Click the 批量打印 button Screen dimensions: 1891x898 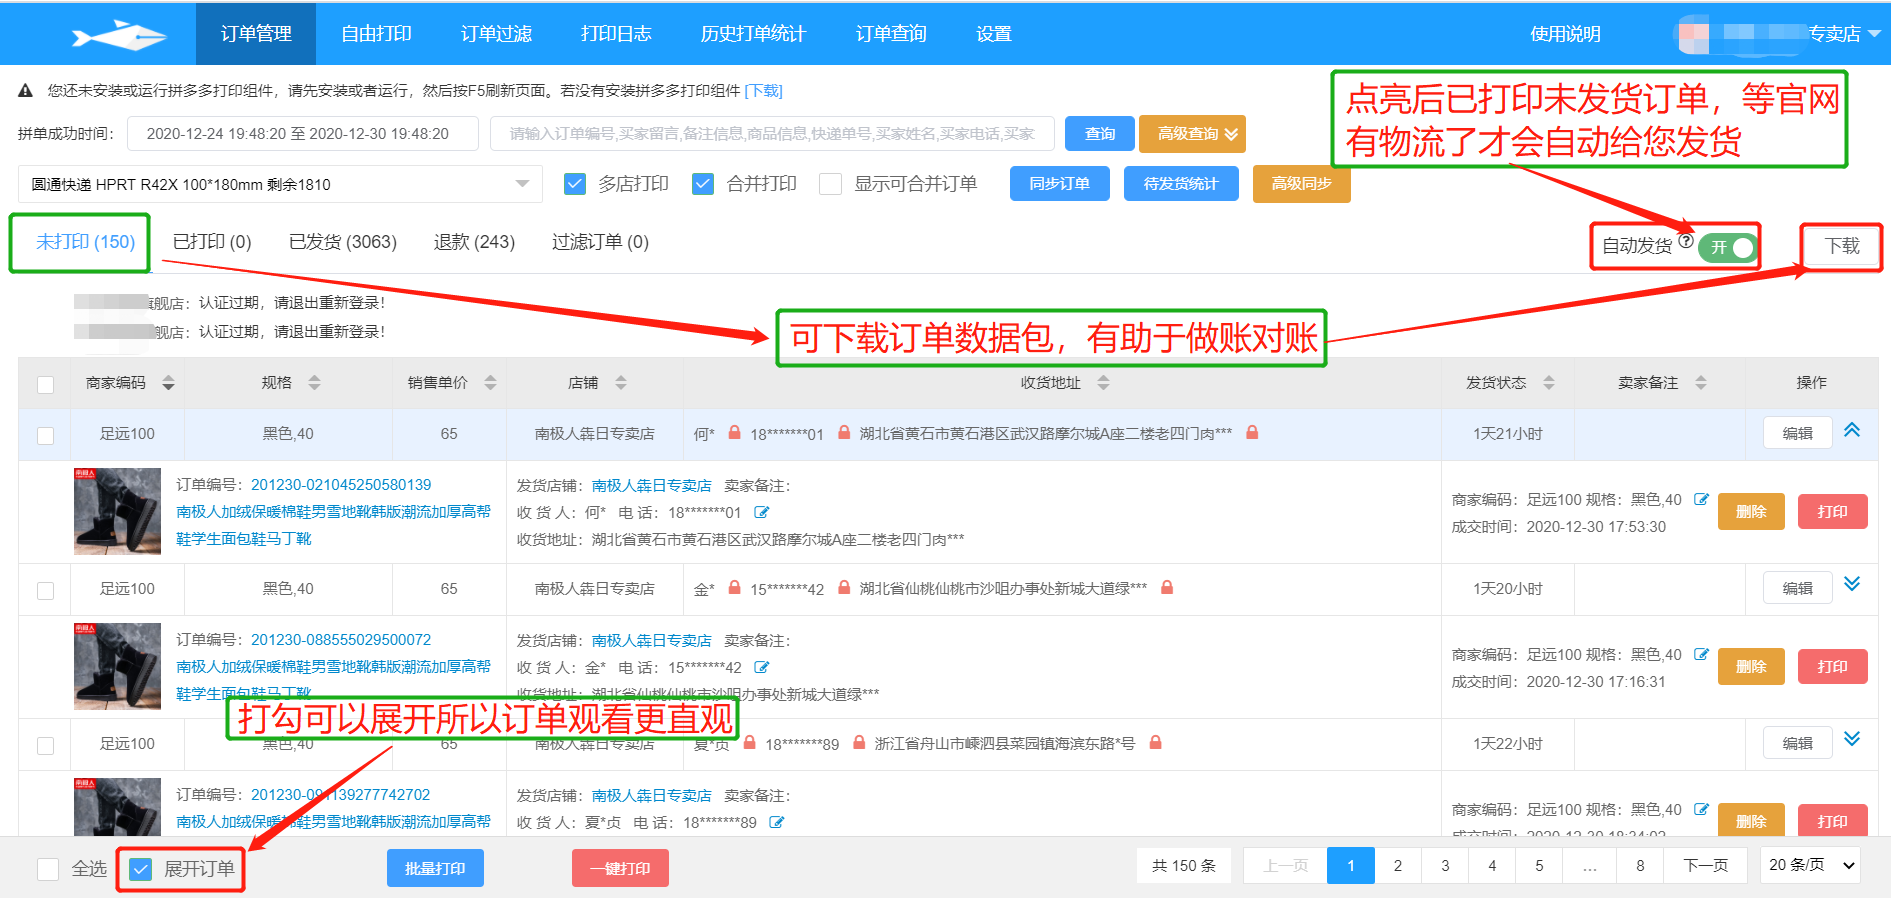coord(435,868)
